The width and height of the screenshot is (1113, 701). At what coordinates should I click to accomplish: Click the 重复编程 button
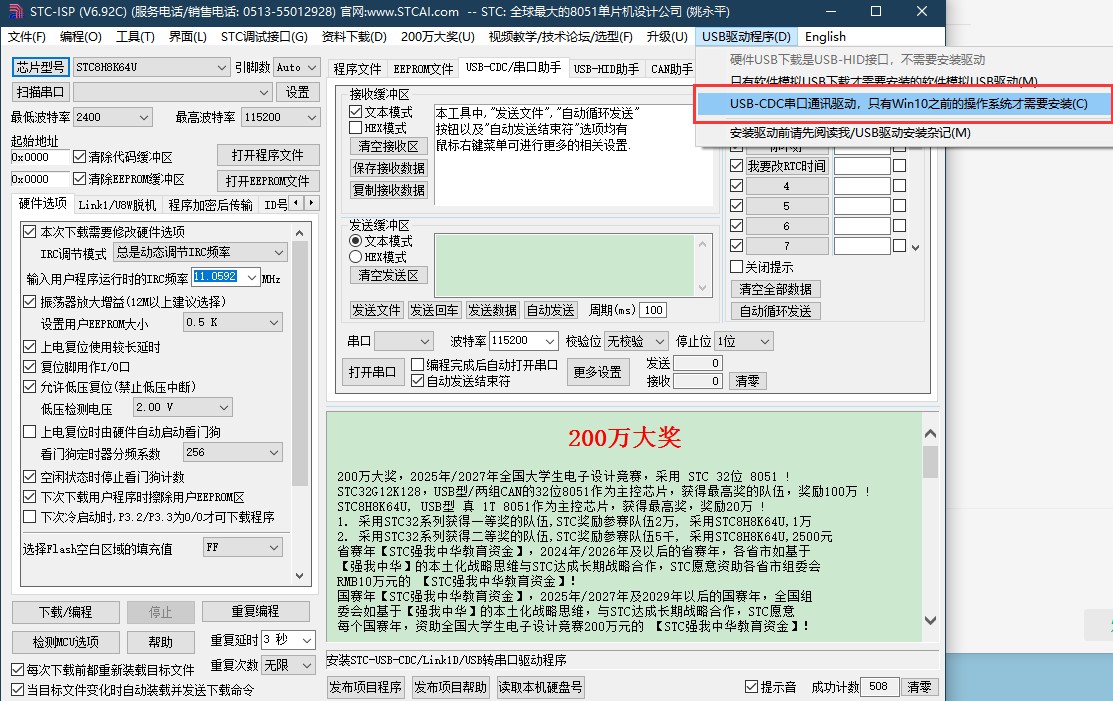click(x=256, y=611)
